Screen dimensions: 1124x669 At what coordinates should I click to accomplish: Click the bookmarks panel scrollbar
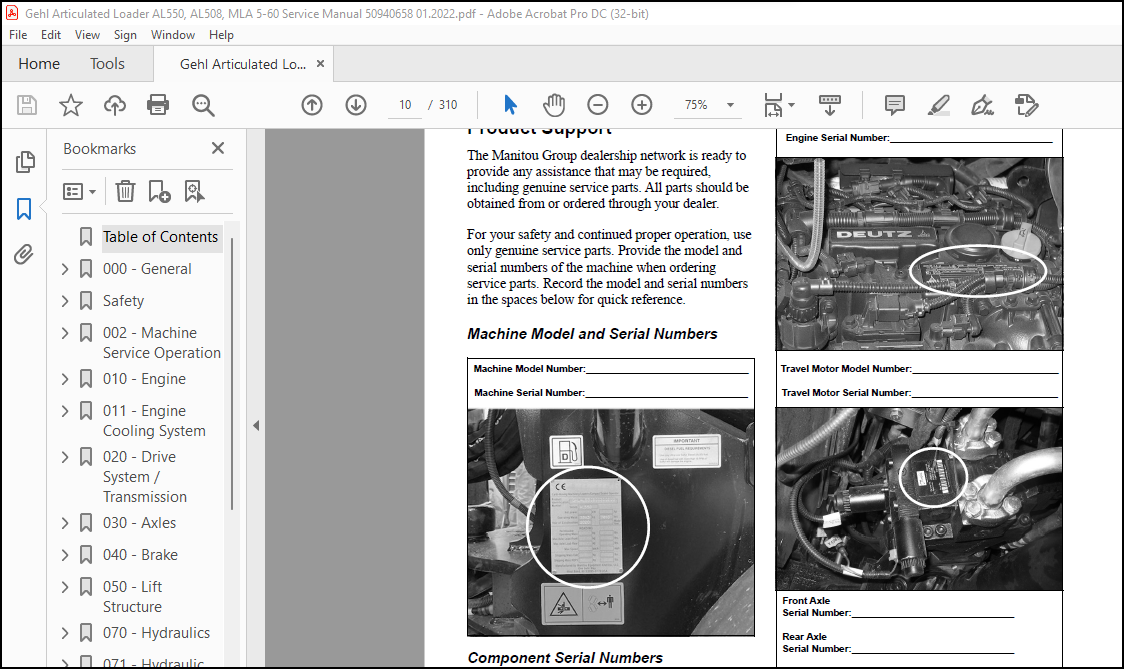coord(232,373)
